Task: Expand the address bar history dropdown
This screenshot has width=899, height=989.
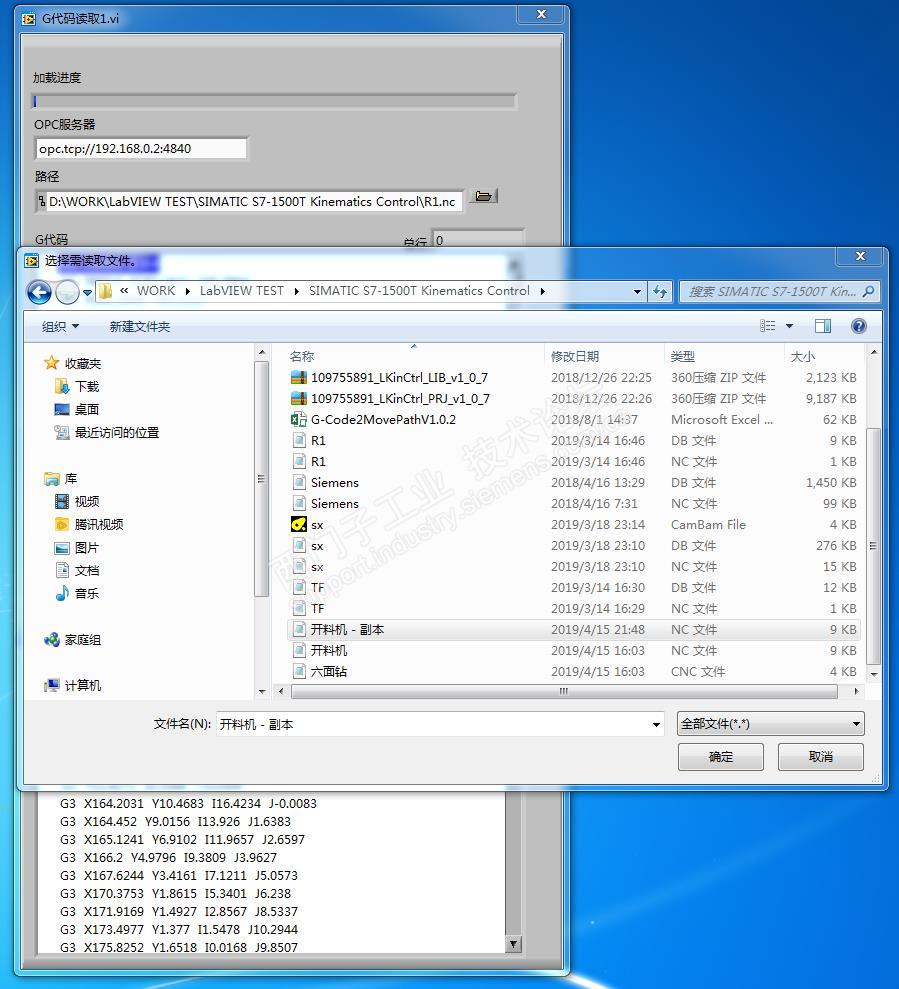Action: (637, 291)
